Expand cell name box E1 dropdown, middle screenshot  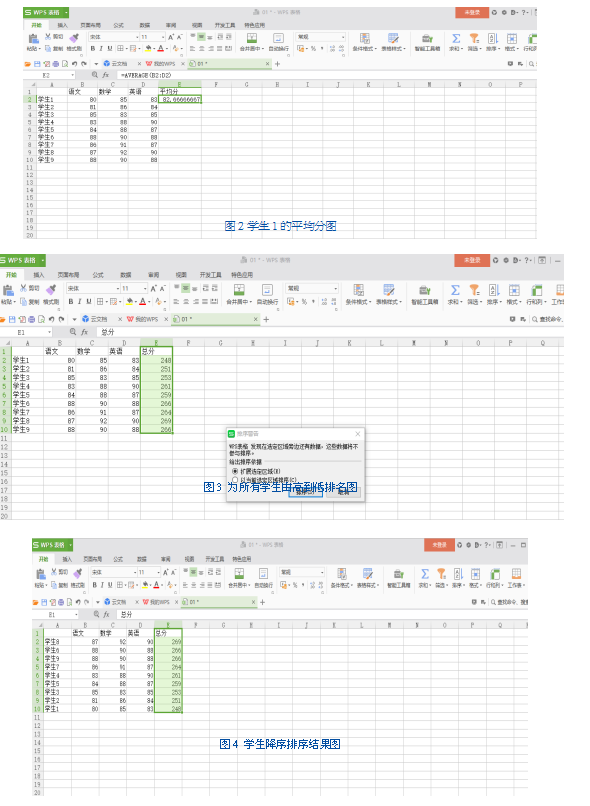(49, 333)
